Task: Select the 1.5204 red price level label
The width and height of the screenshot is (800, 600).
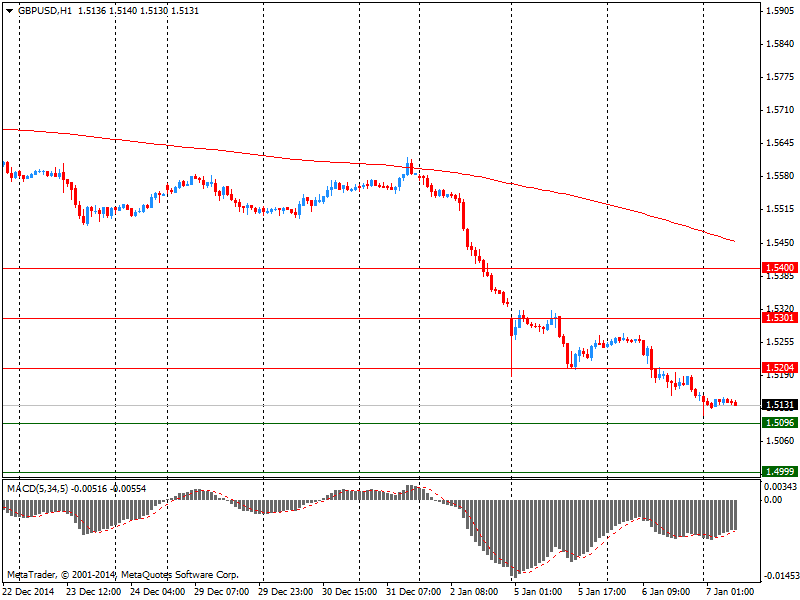Action: click(x=780, y=368)
